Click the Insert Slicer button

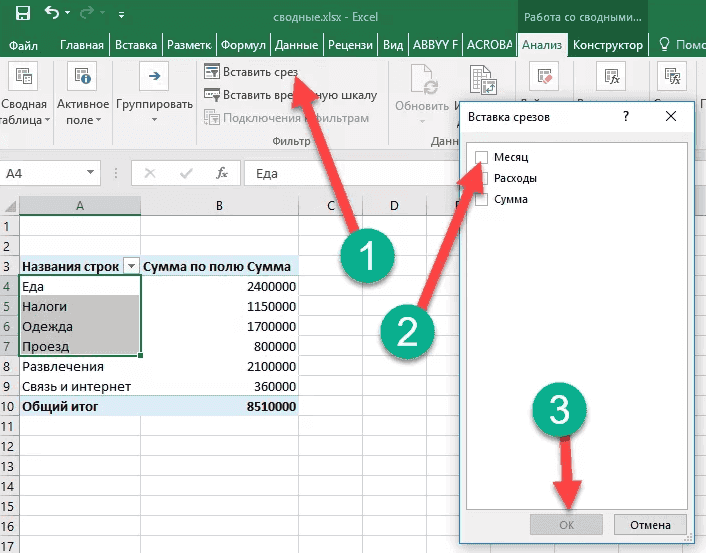click(253, 72)
